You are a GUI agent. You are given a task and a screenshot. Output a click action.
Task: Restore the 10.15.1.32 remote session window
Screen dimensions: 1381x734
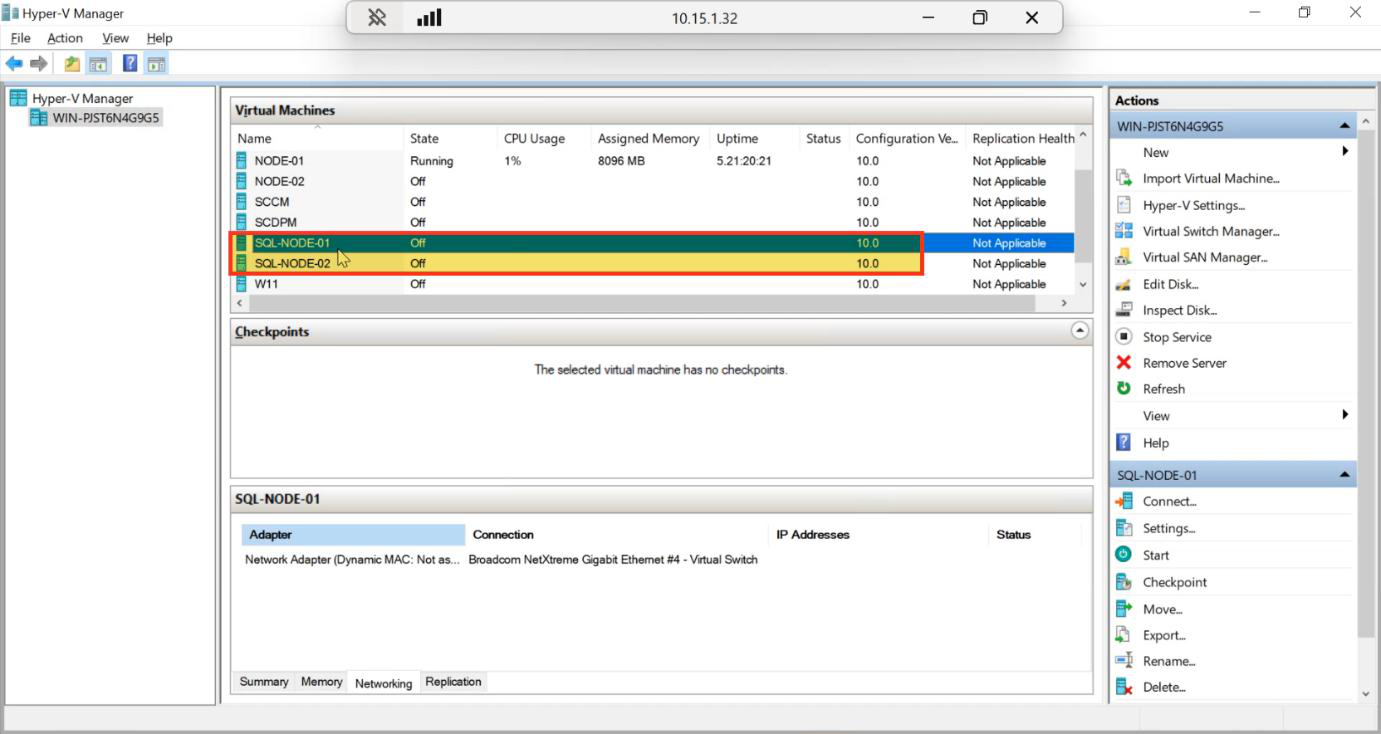(x=980, y=18)
